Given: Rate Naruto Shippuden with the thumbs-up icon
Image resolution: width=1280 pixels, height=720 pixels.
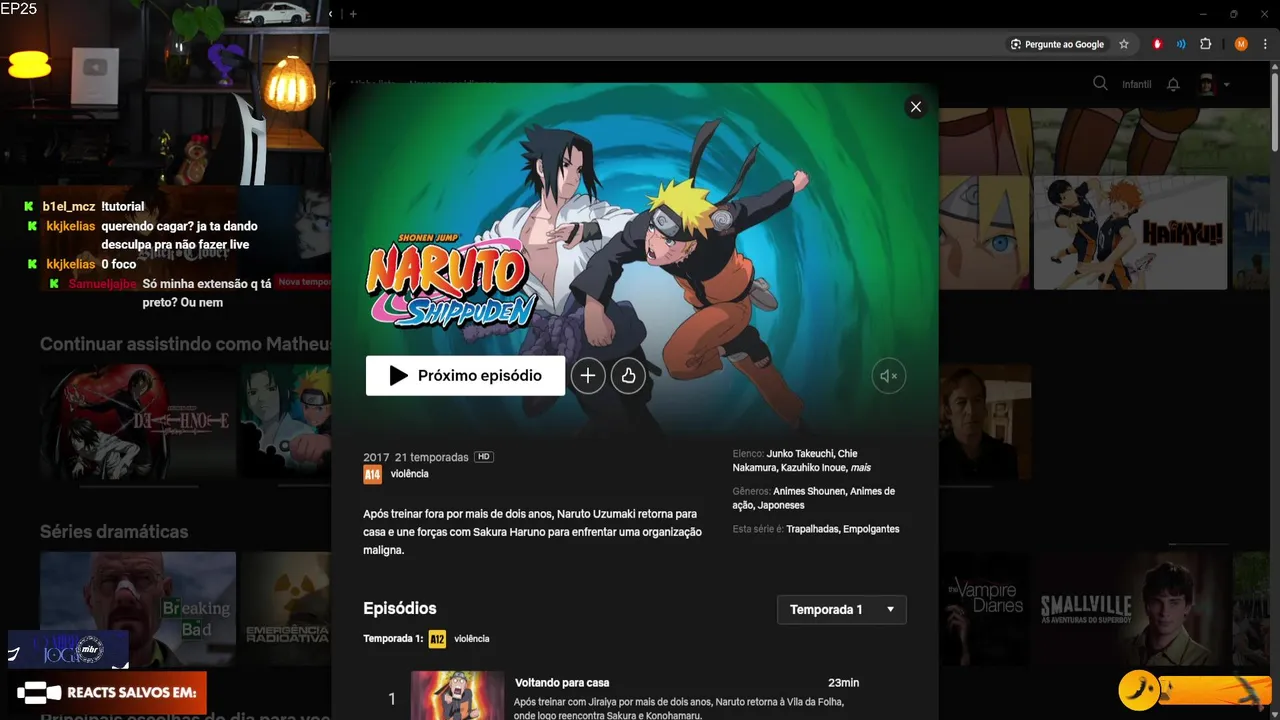Looking at the screenshot, I should point(628,376).
